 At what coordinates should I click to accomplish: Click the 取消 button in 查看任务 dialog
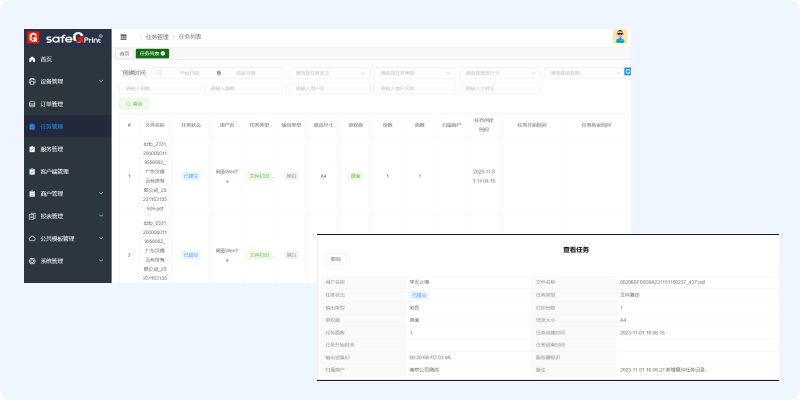click(336, 258)
